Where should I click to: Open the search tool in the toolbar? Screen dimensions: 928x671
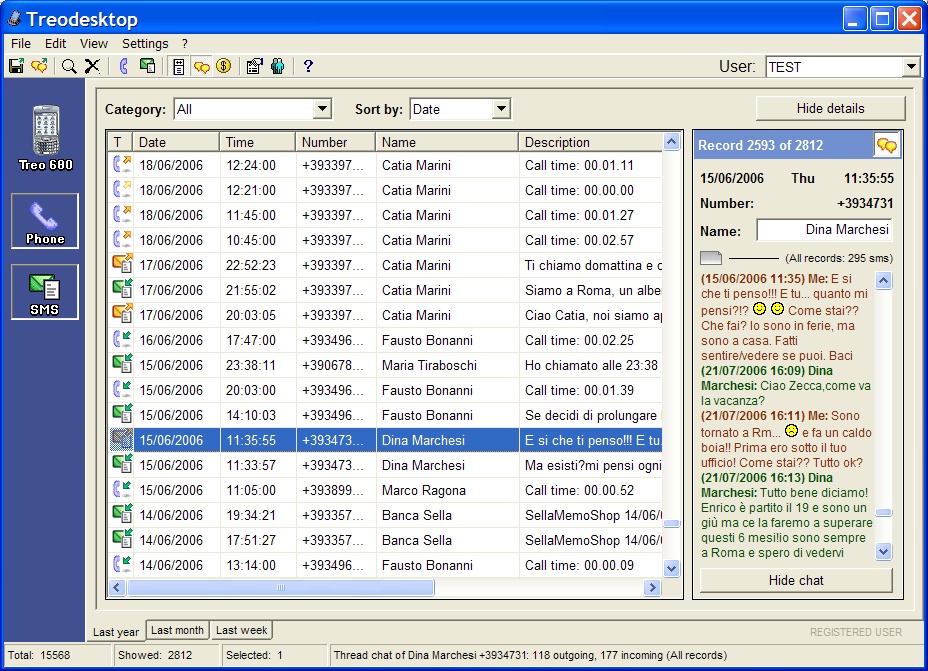click(68, 66)
